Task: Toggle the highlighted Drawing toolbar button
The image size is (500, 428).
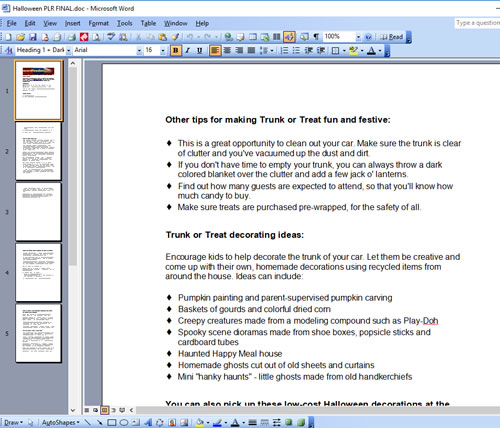Action: [x=289, y=37]
